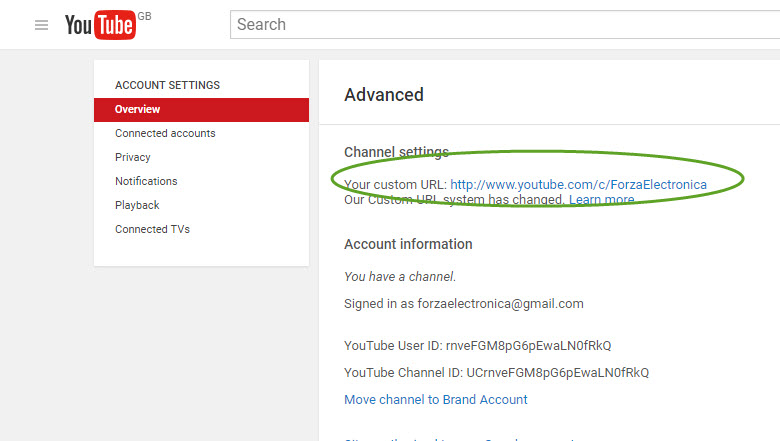The width and height of the screenshot is (780, 441).
Task: Click Move channel to Brand Account
Action: (436, 400)
